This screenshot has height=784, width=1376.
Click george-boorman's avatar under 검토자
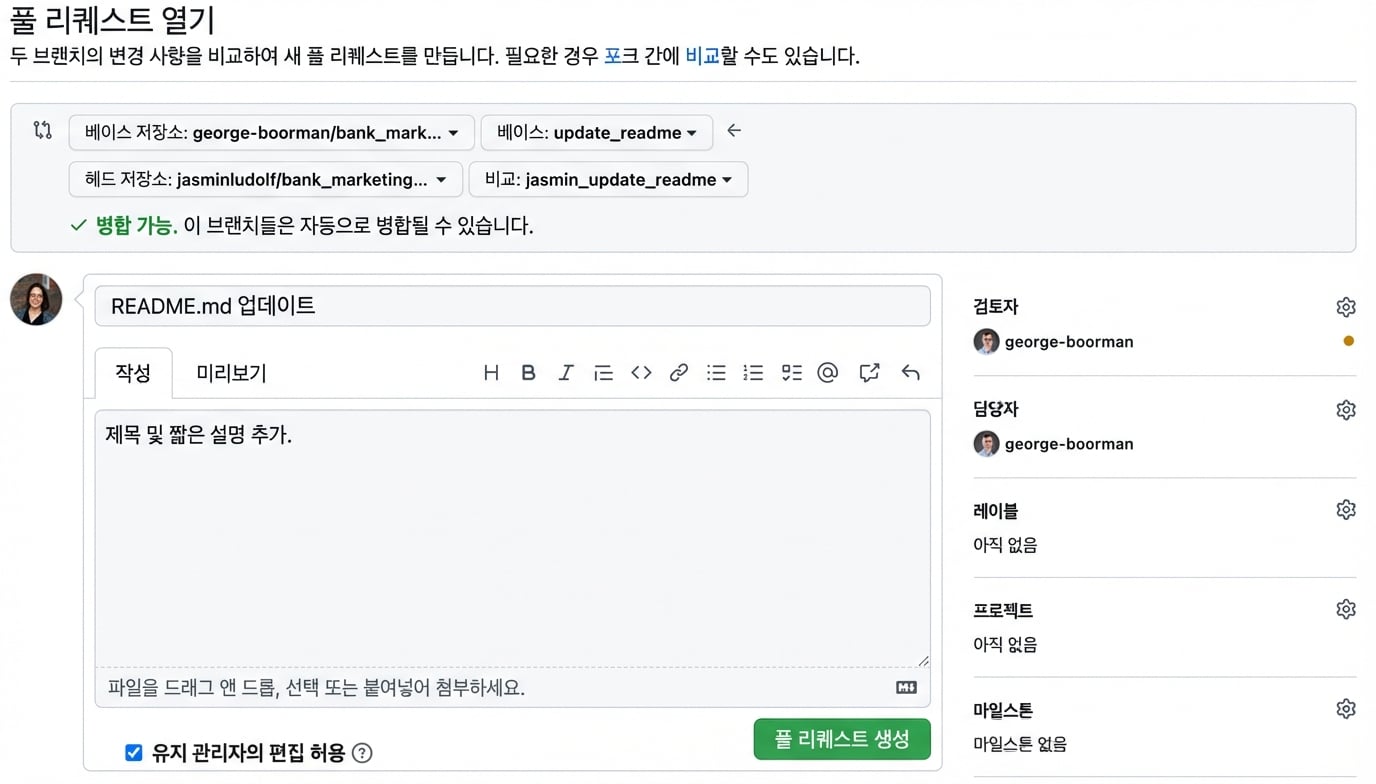(986, 342)
